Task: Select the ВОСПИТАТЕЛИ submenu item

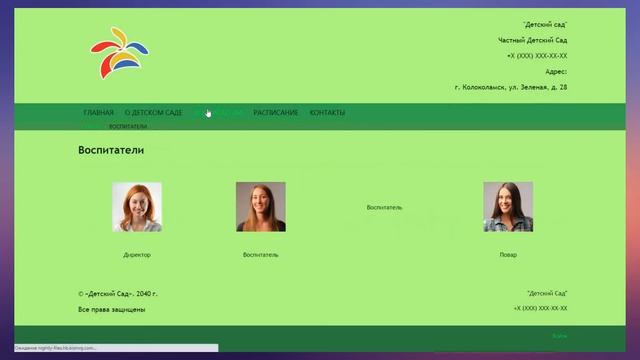Action: coord(128,127)
